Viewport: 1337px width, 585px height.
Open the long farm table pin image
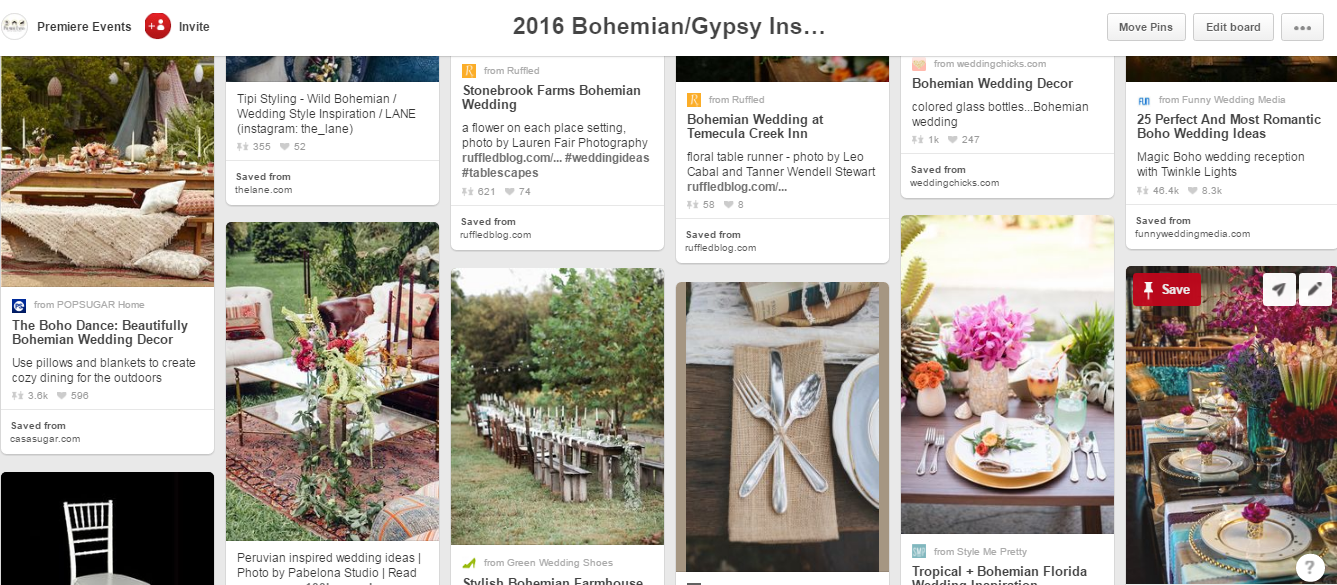557,405
